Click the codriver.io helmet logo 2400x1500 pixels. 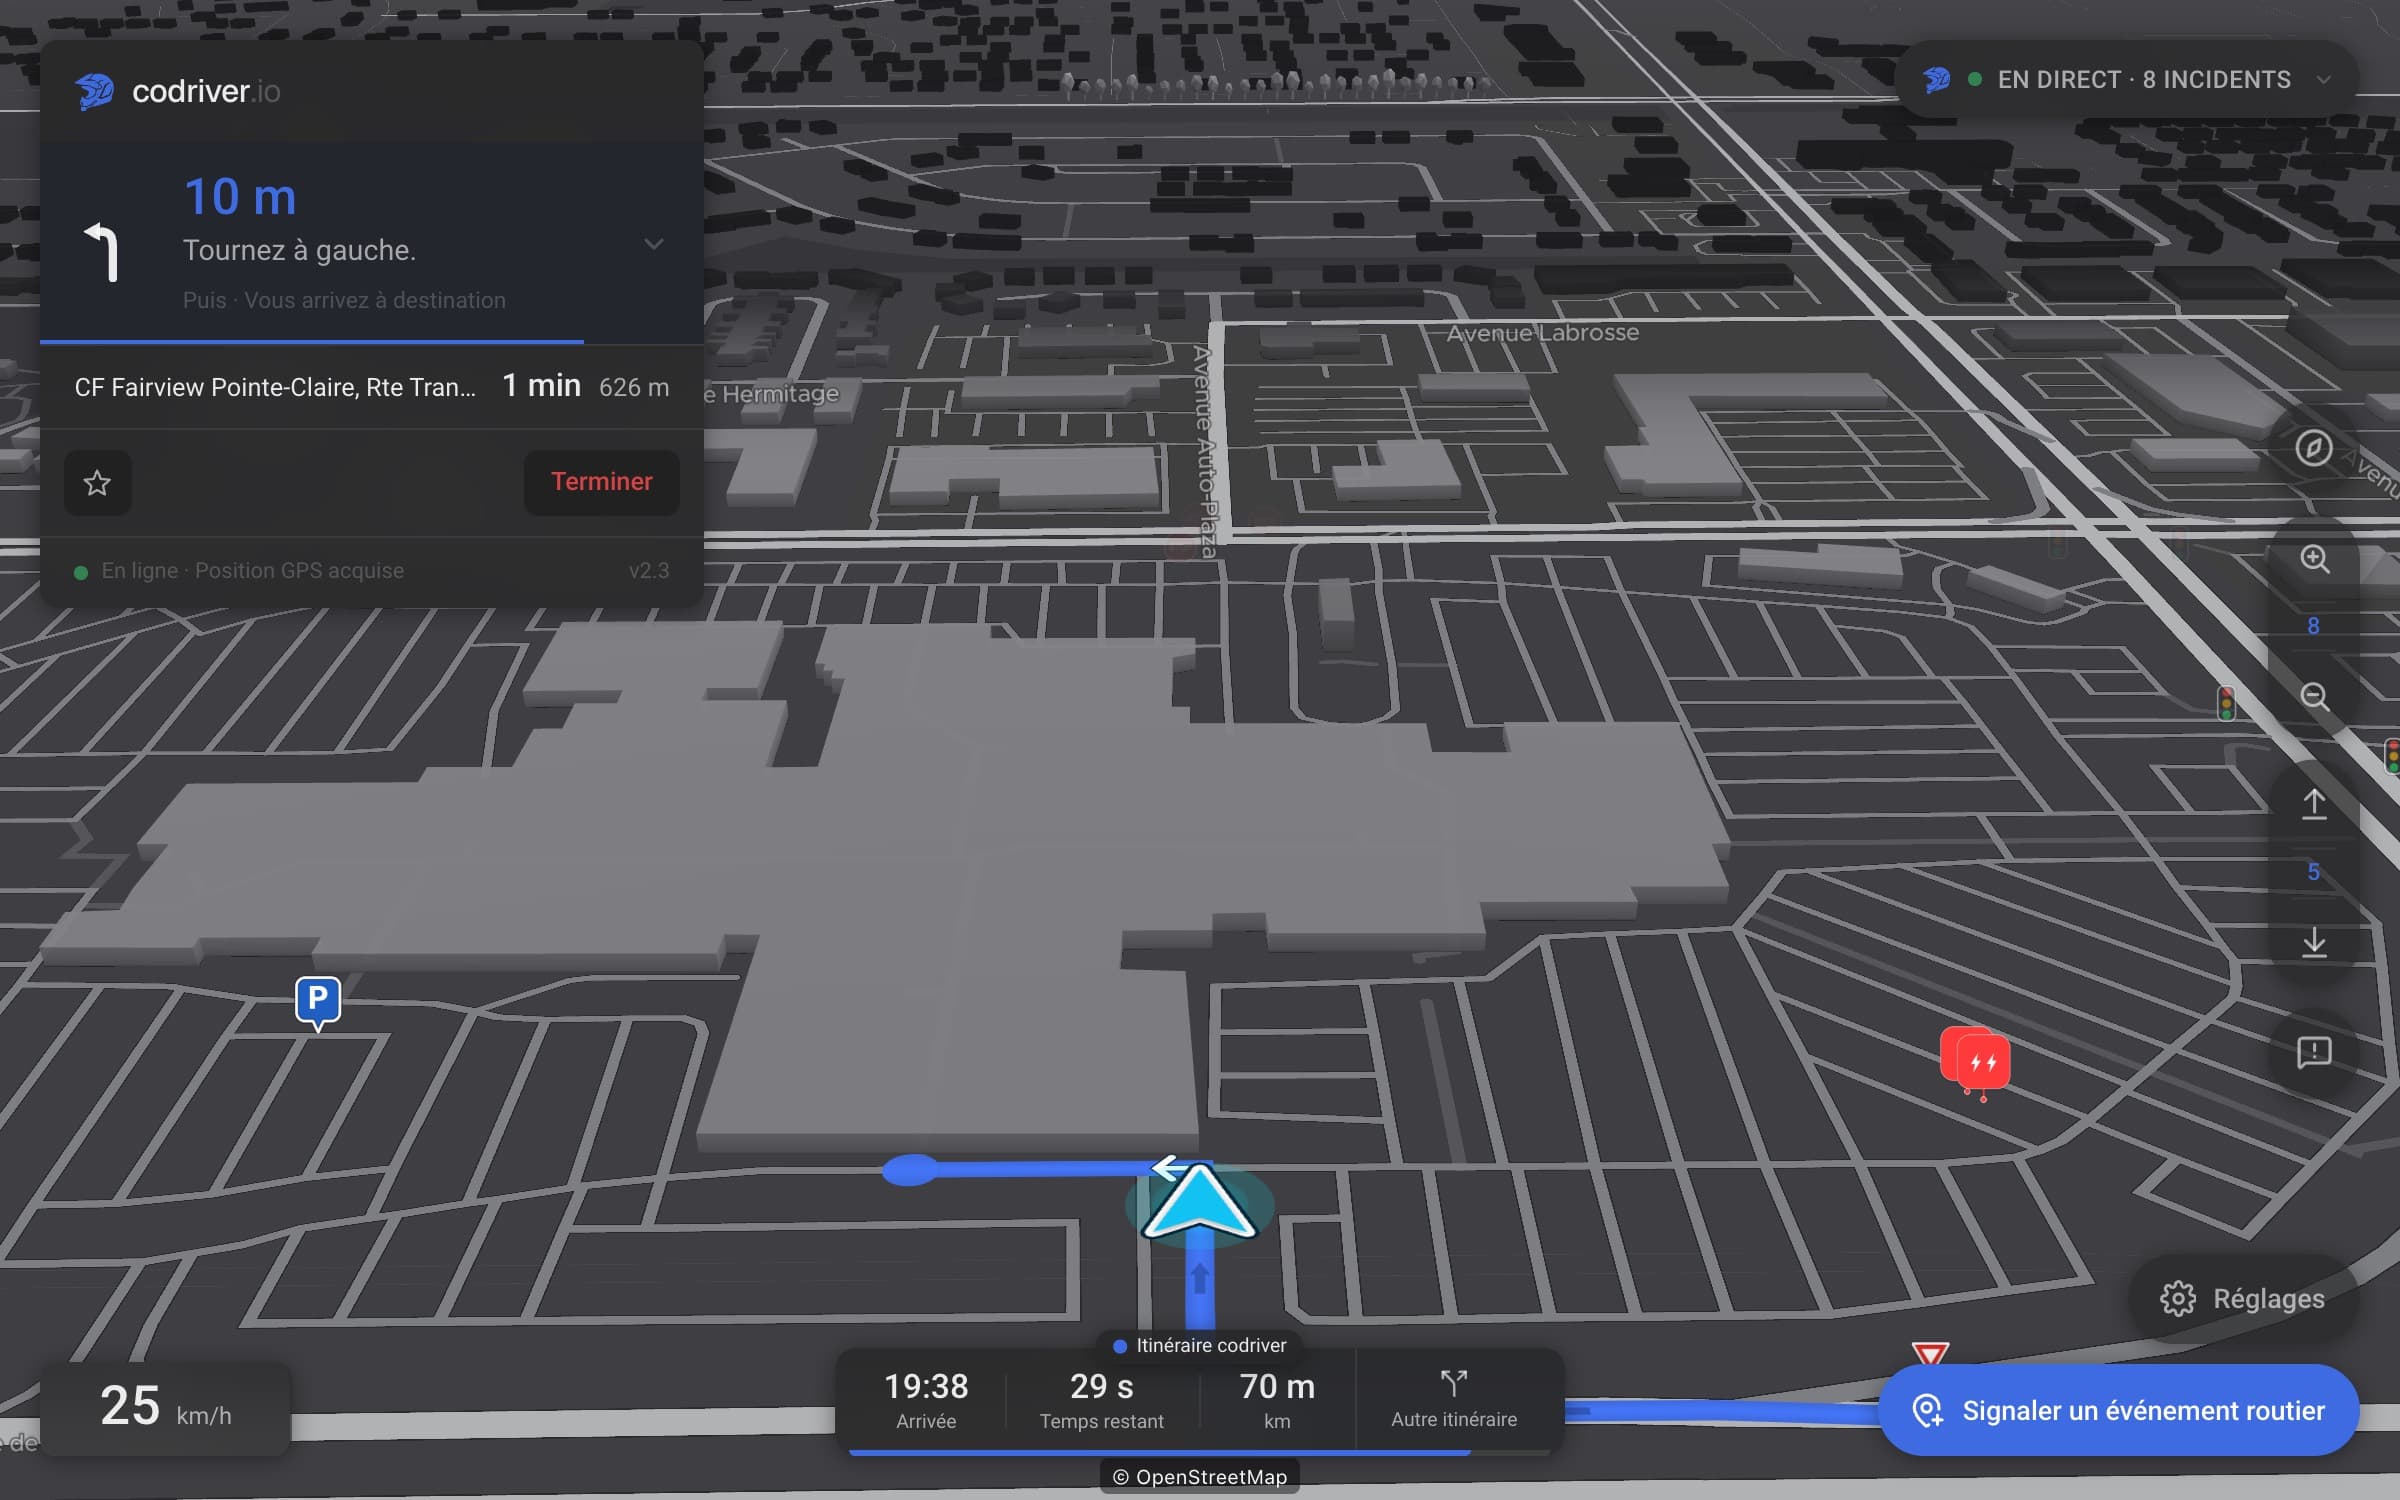[95, 91]
